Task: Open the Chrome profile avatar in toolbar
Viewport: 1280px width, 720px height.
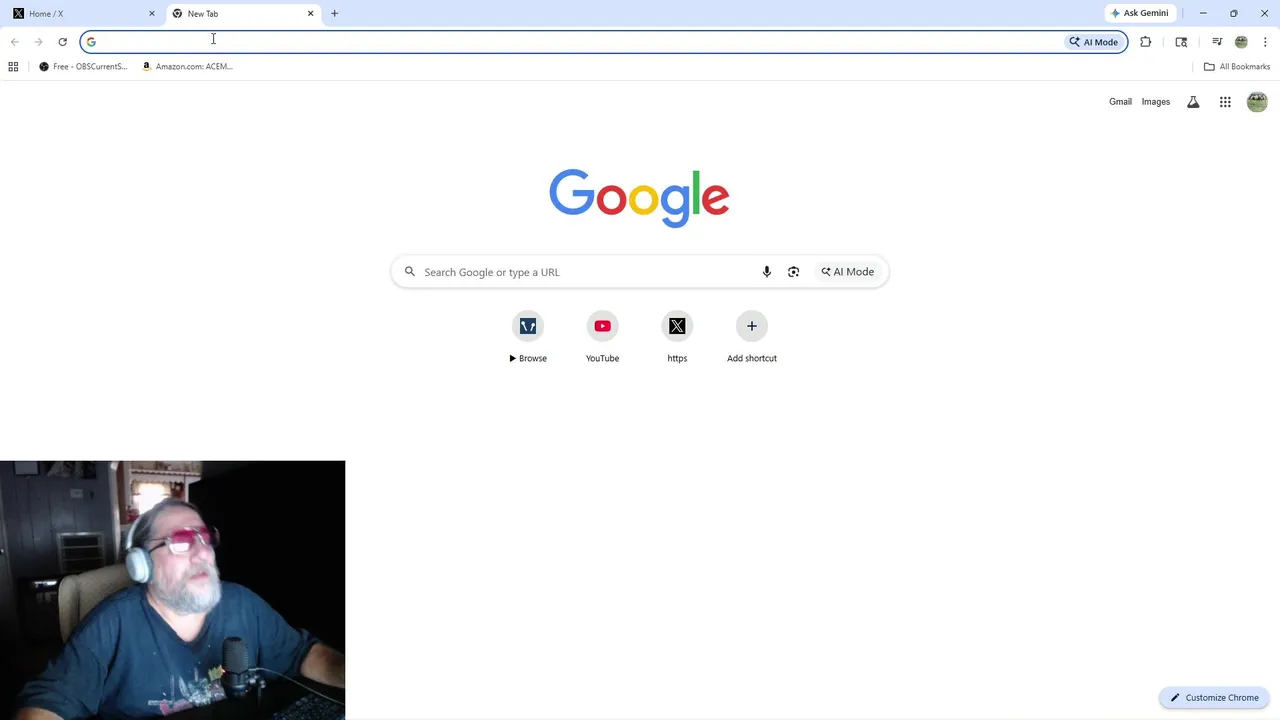Action: tap(1241, 42)
